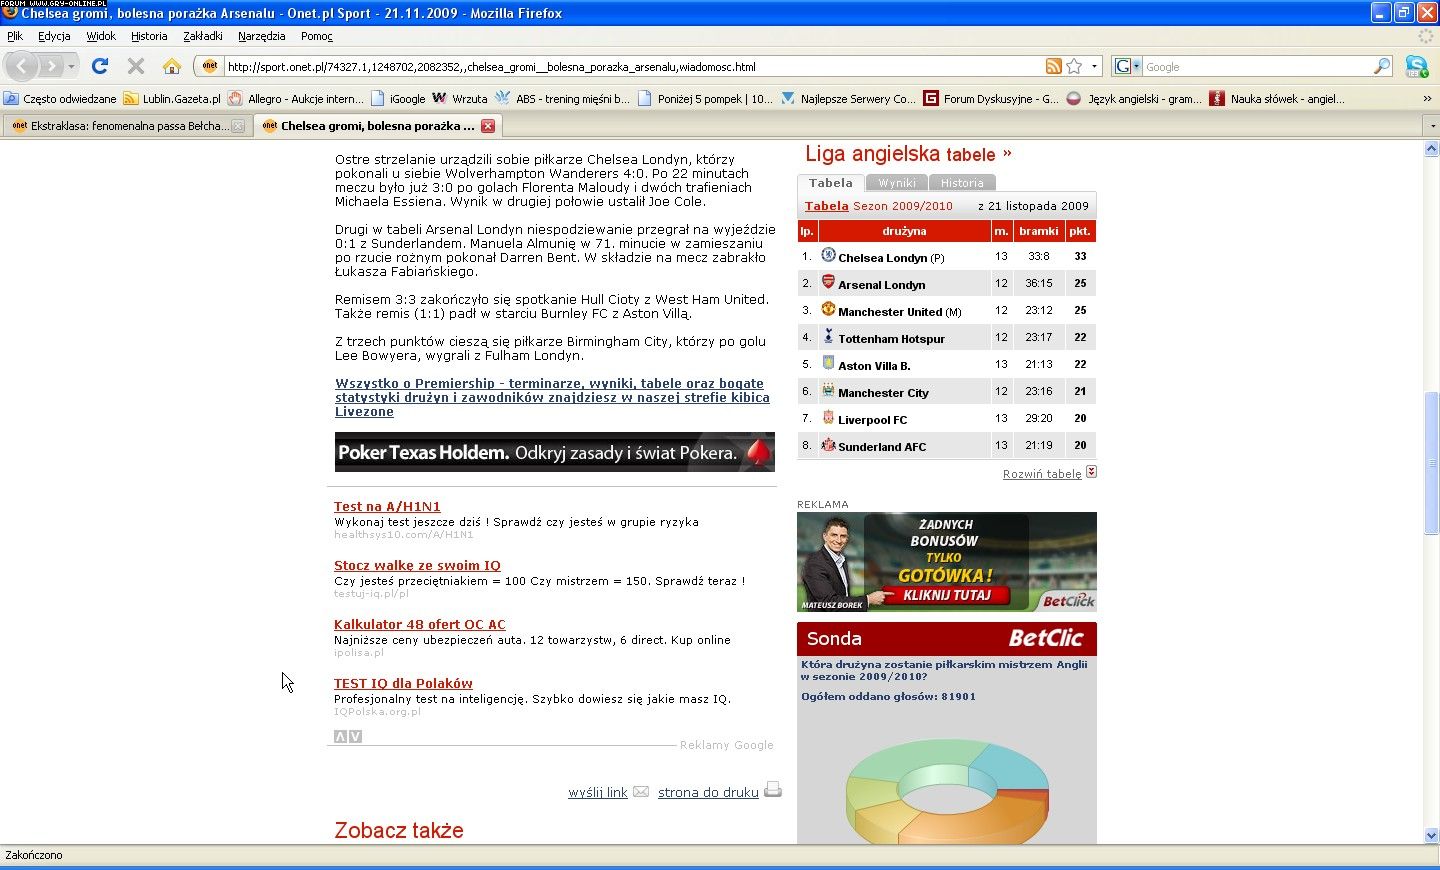Open the Widok menu

(101, 36)
